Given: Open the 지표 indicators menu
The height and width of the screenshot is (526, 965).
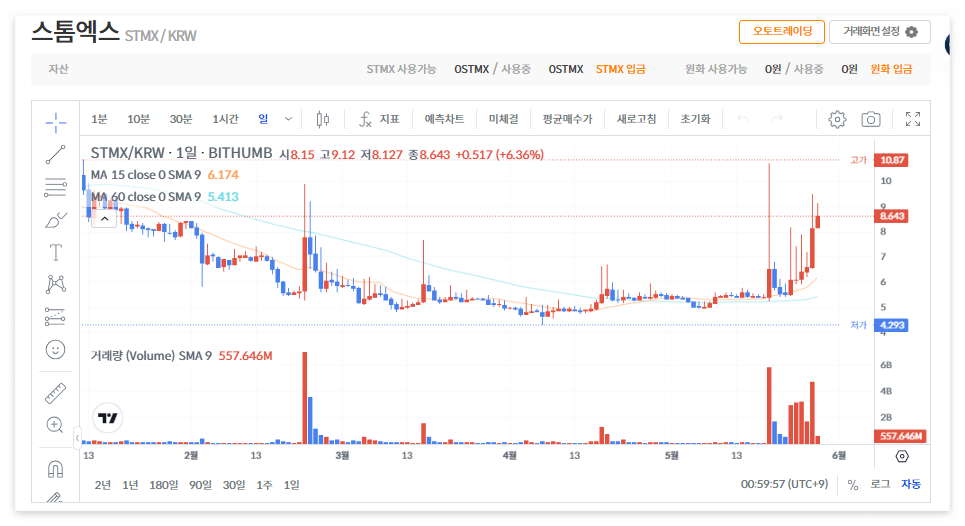Looking at the screenshot, I should [379, 119].
